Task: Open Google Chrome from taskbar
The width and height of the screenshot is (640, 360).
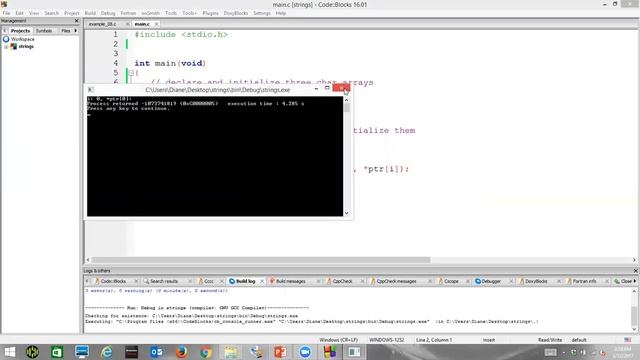Action: 206,352
